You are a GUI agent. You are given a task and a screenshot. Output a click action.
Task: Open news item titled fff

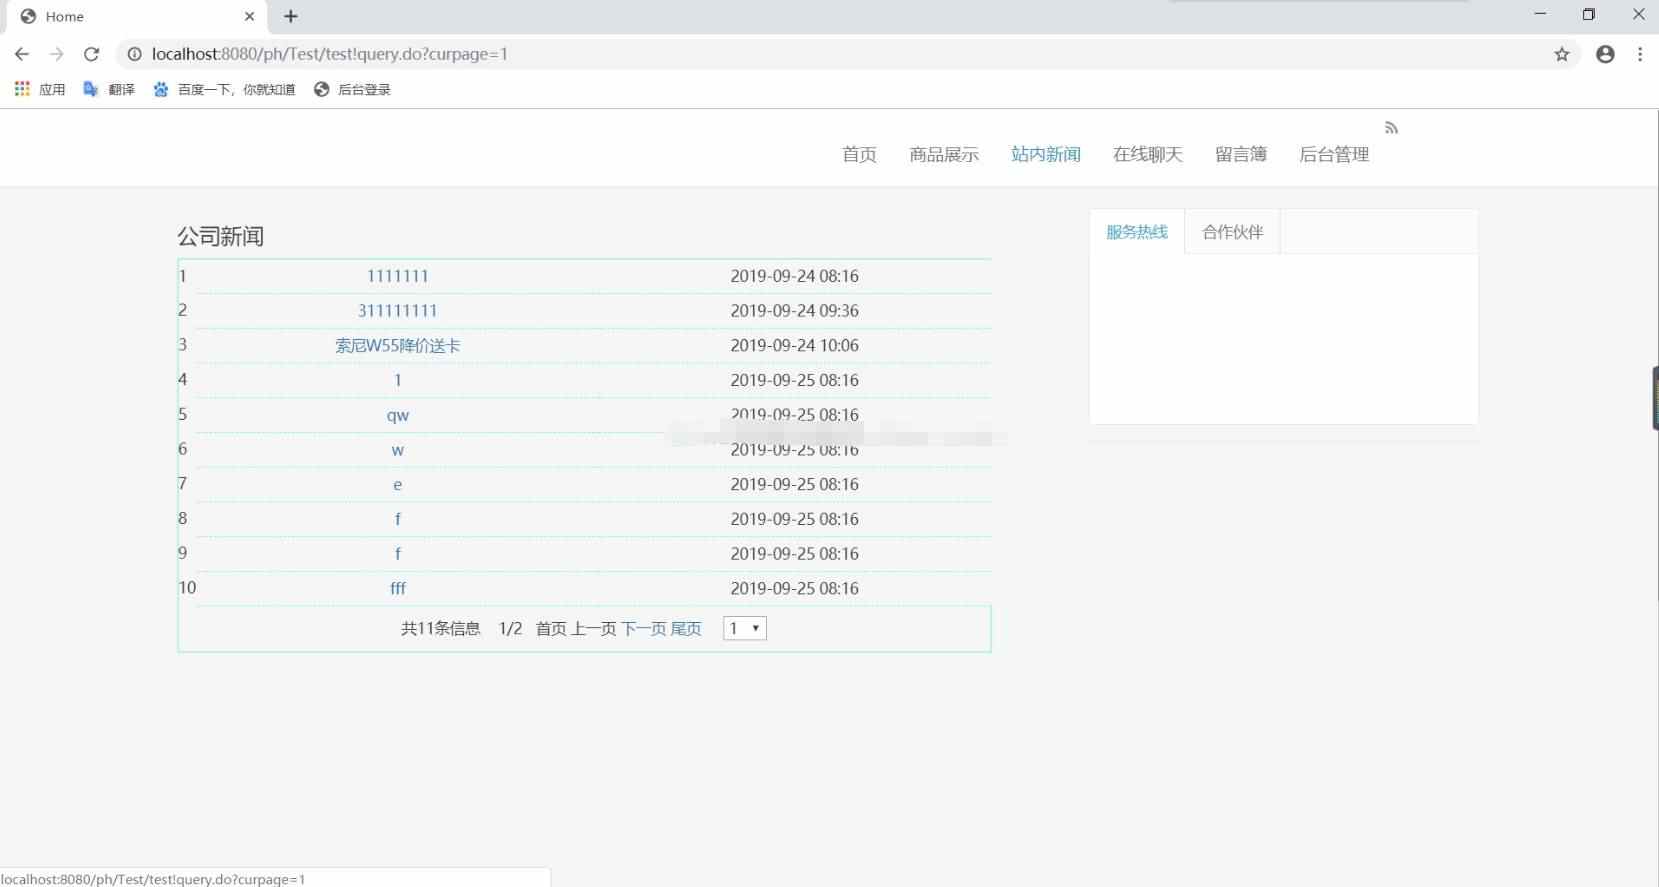(398, 588)
